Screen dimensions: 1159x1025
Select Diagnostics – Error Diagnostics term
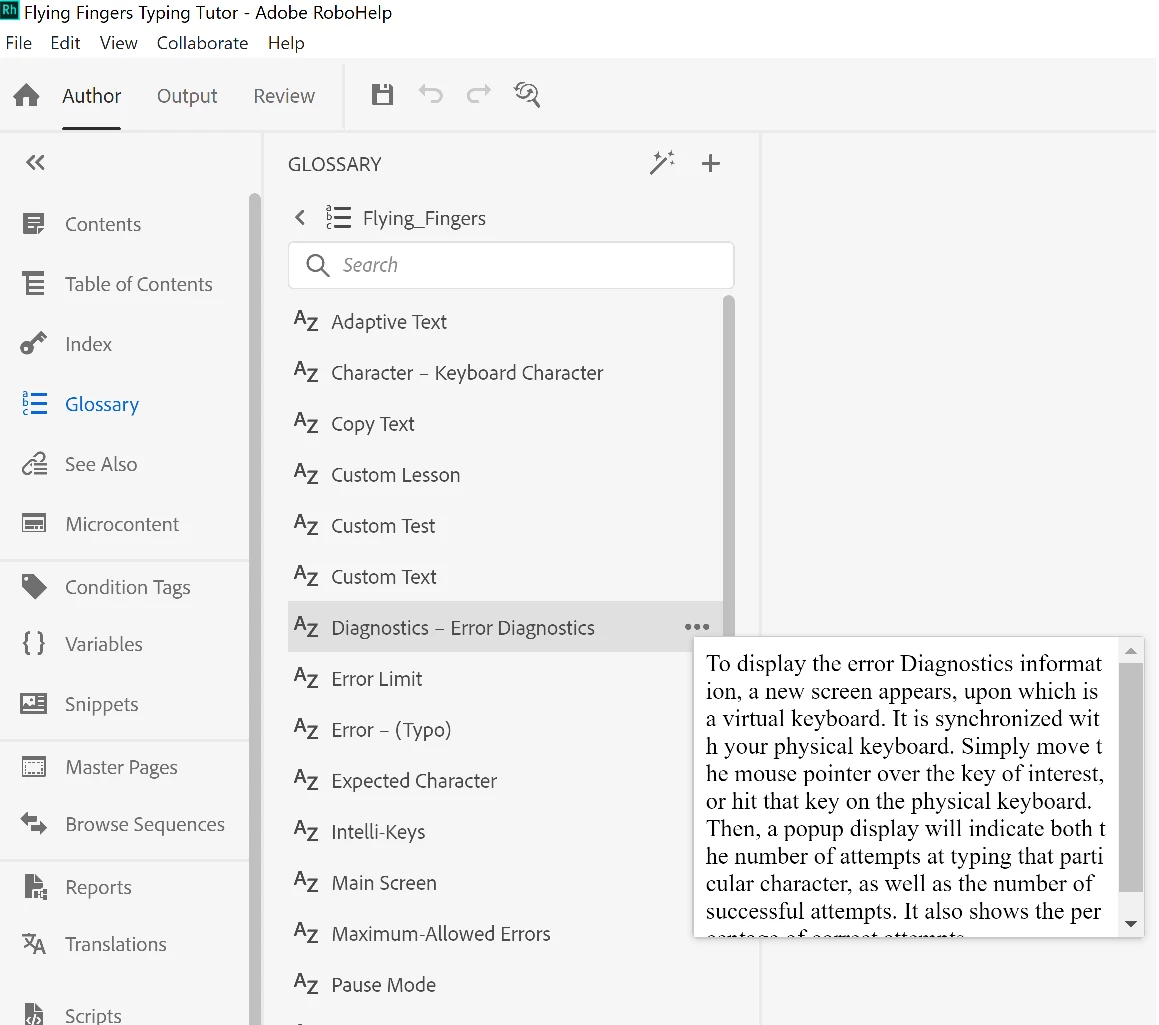tap(505, 627)
